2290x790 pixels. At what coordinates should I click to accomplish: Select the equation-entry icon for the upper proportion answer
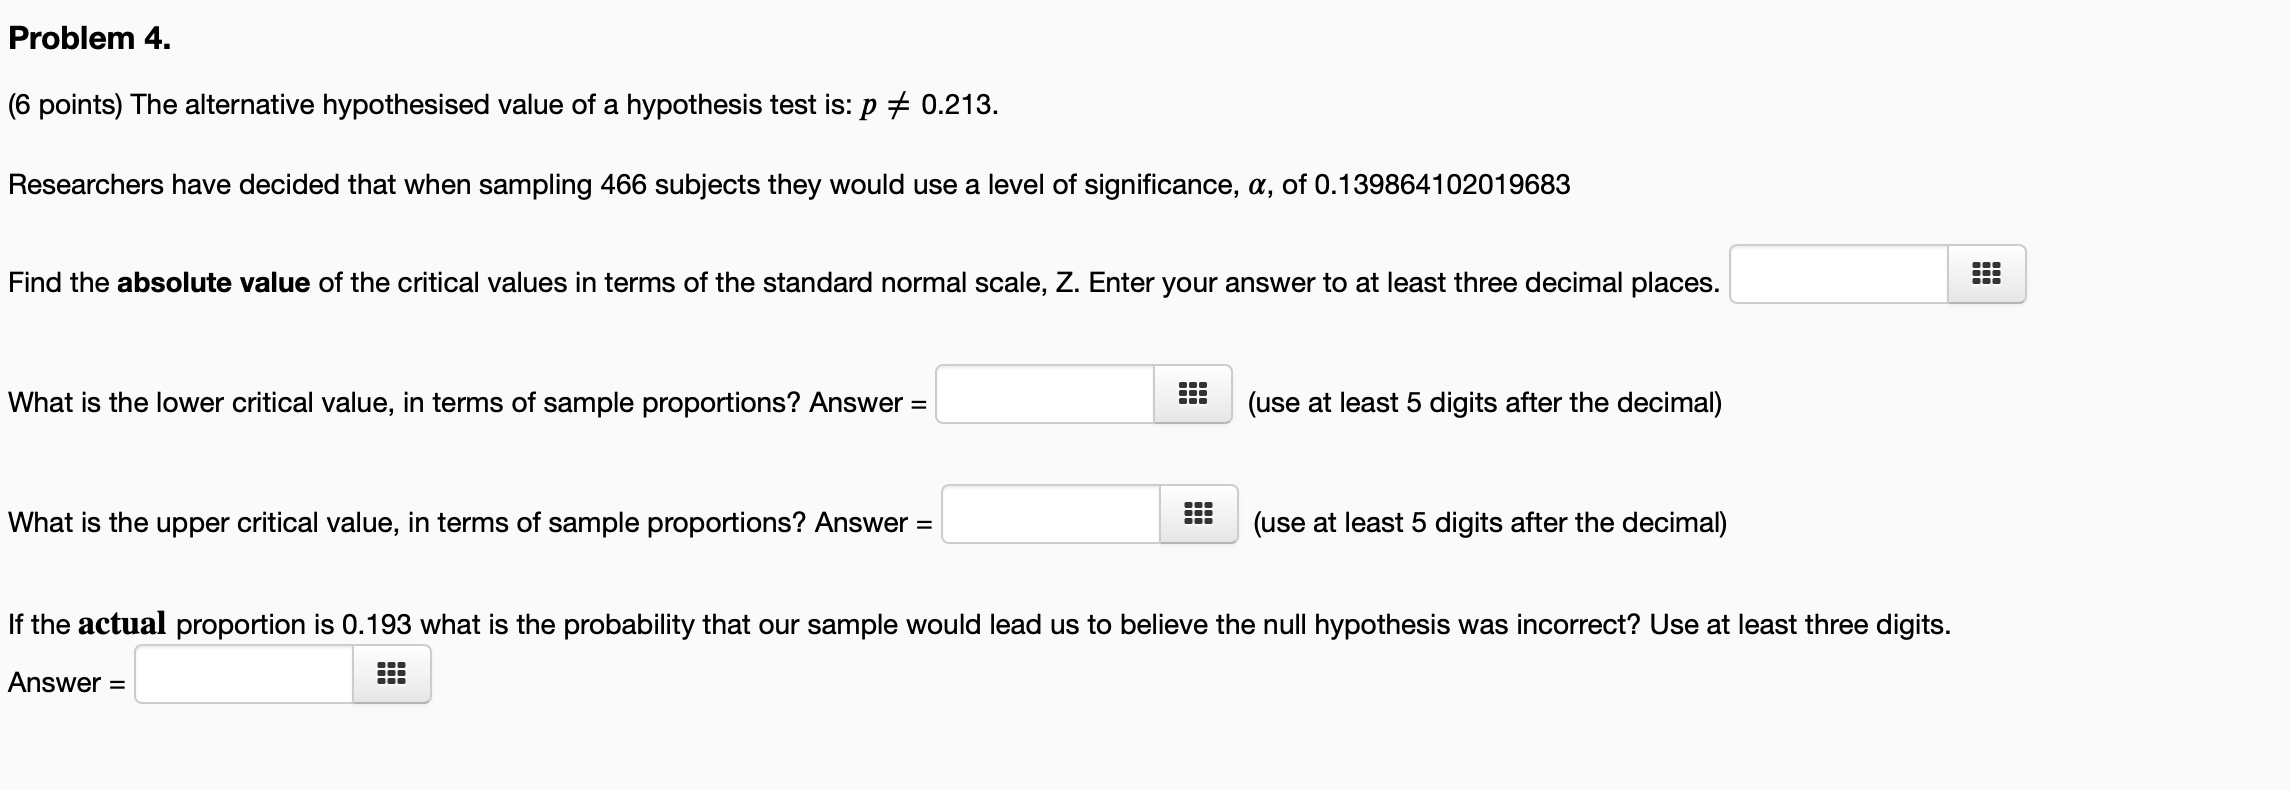click(x=1201, y=514)
